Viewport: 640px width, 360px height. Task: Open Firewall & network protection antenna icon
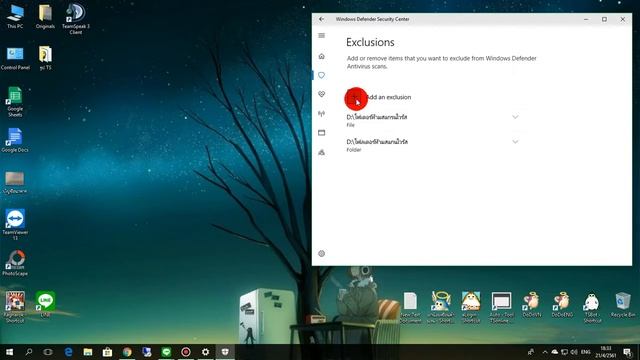tap(322, 113)
